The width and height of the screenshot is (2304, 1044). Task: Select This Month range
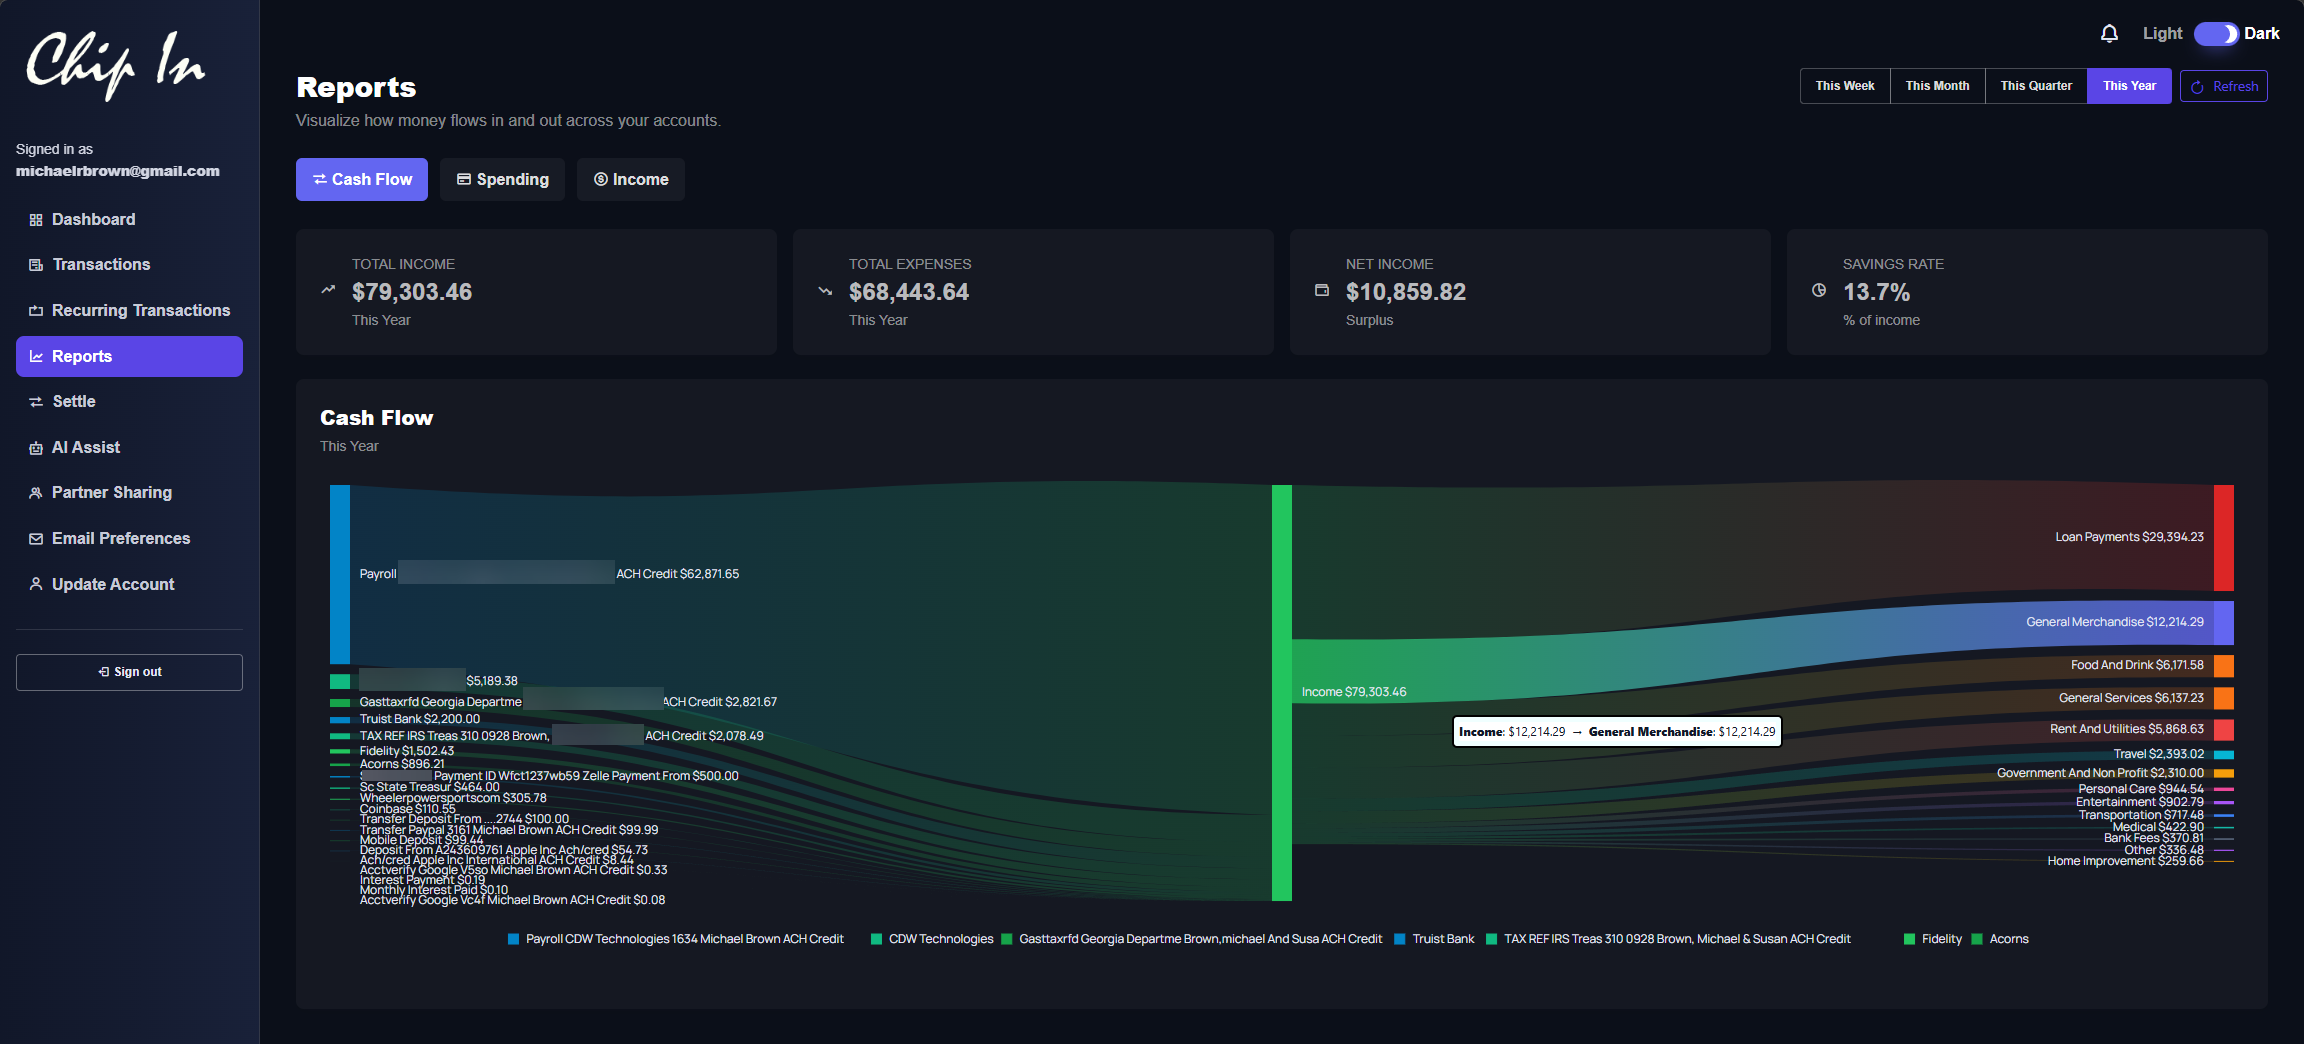click(1937, 86)
